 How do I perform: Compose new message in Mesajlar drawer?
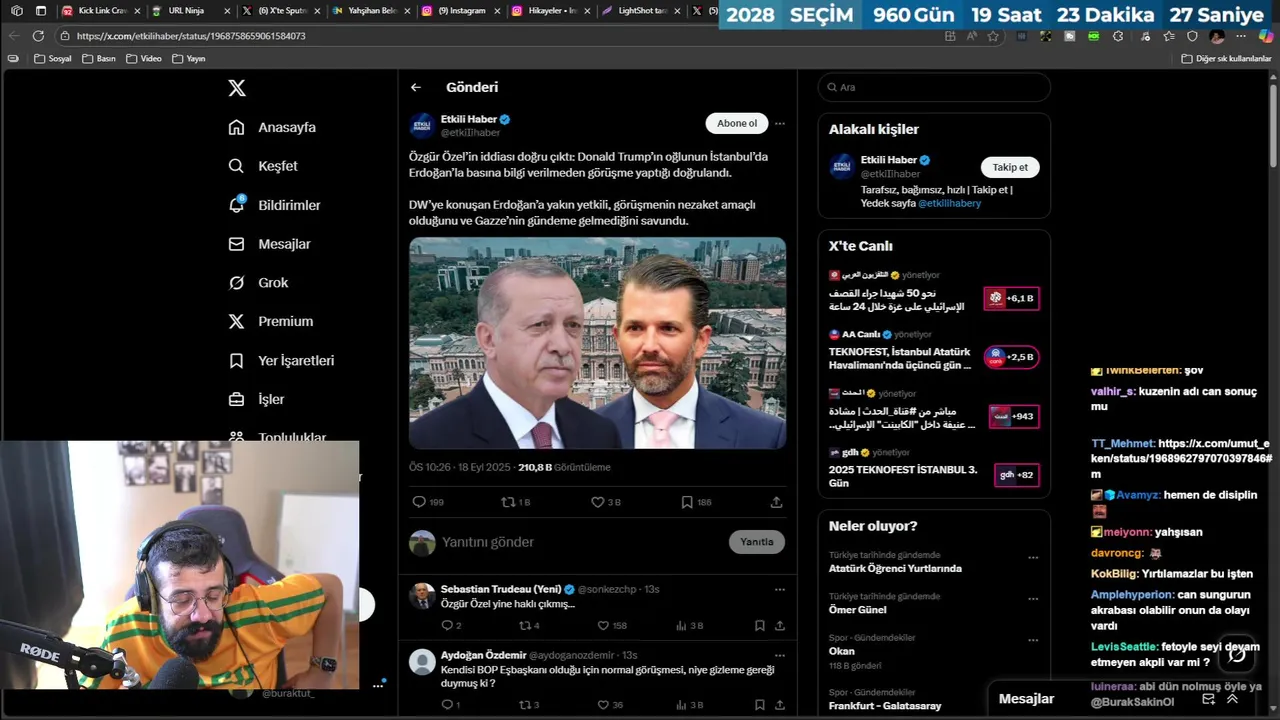tap(1208, 699)
